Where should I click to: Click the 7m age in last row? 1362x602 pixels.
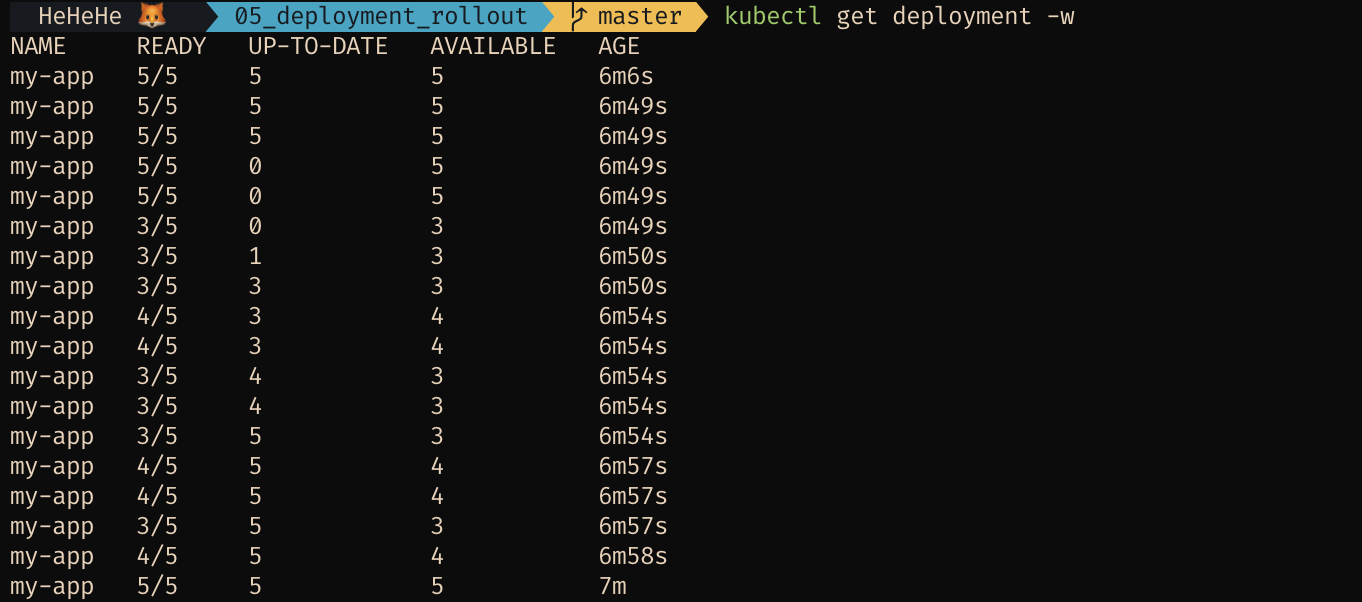[612, 586]
